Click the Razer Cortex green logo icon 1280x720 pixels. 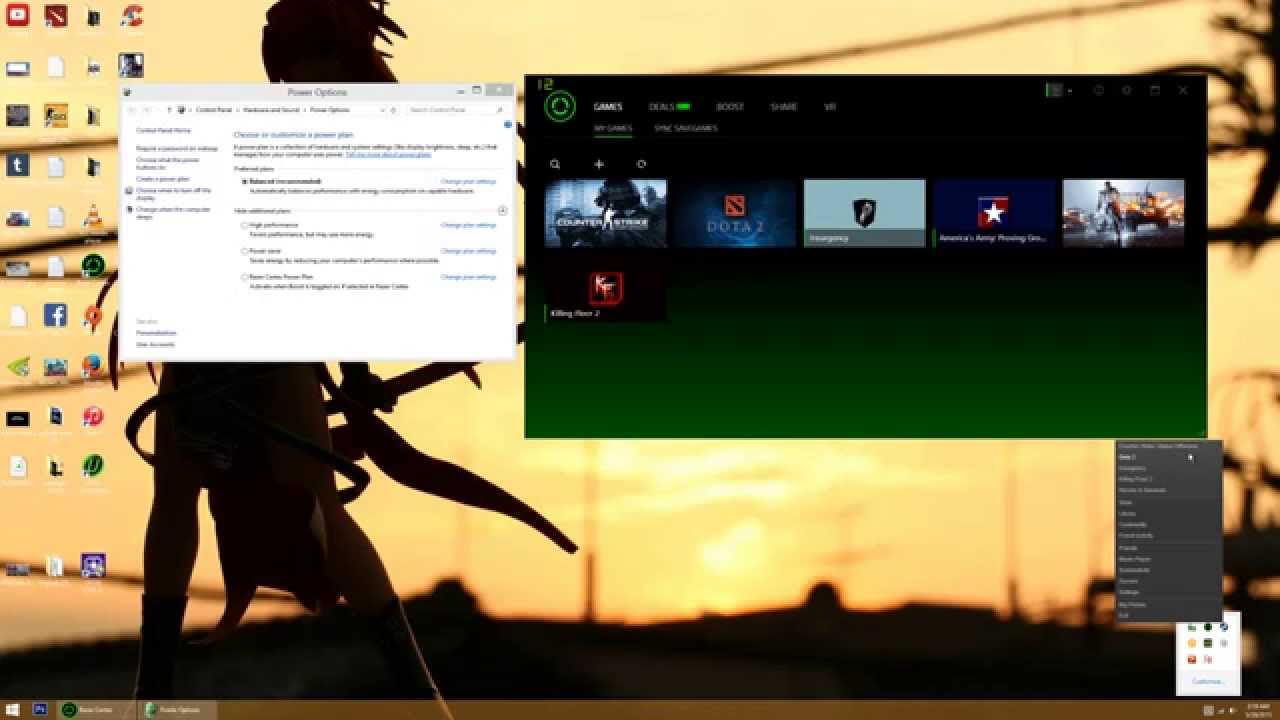click(560, 106)
